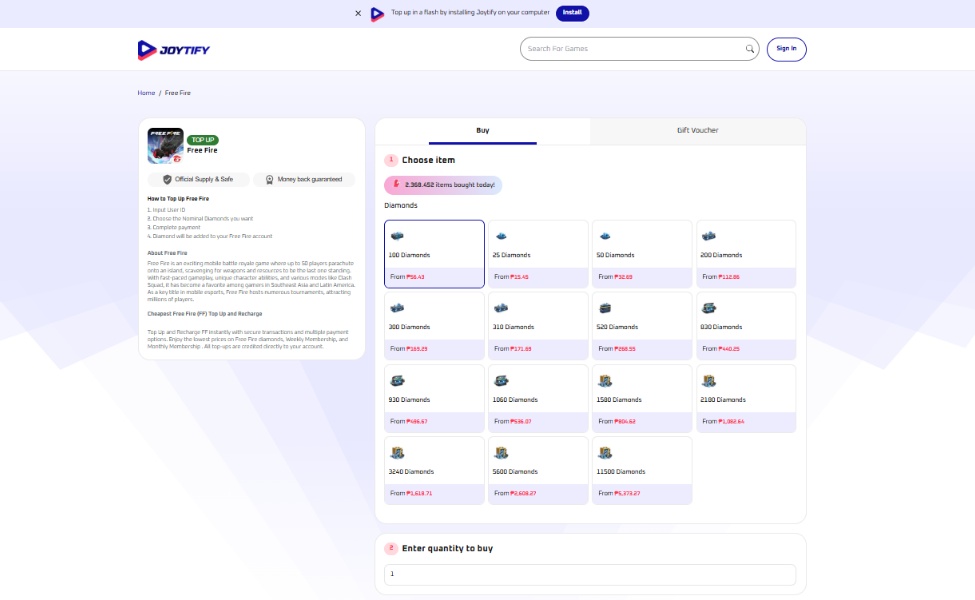Screen dimensions: 975x600
Task: Open the Joytify logo homepage
Action: click(174, 49)
